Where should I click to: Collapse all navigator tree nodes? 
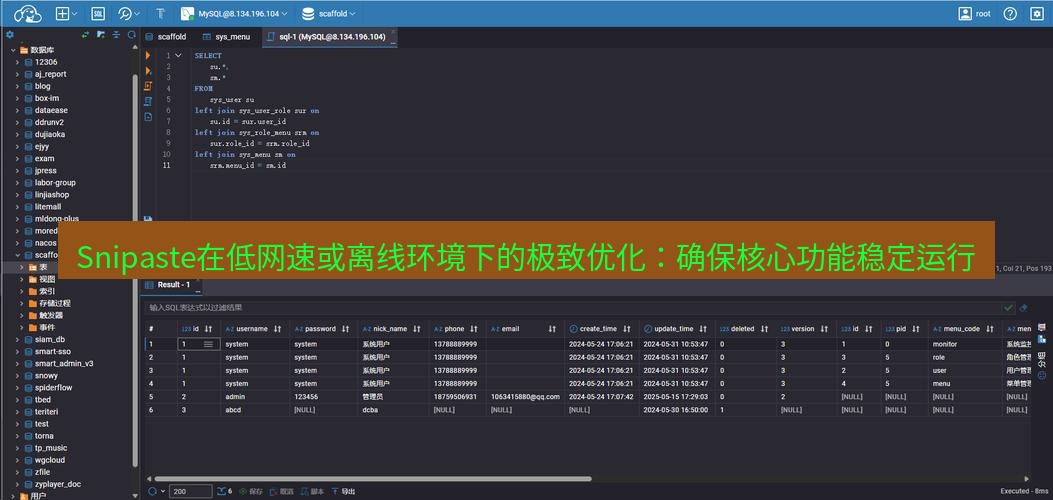point(116,34)
